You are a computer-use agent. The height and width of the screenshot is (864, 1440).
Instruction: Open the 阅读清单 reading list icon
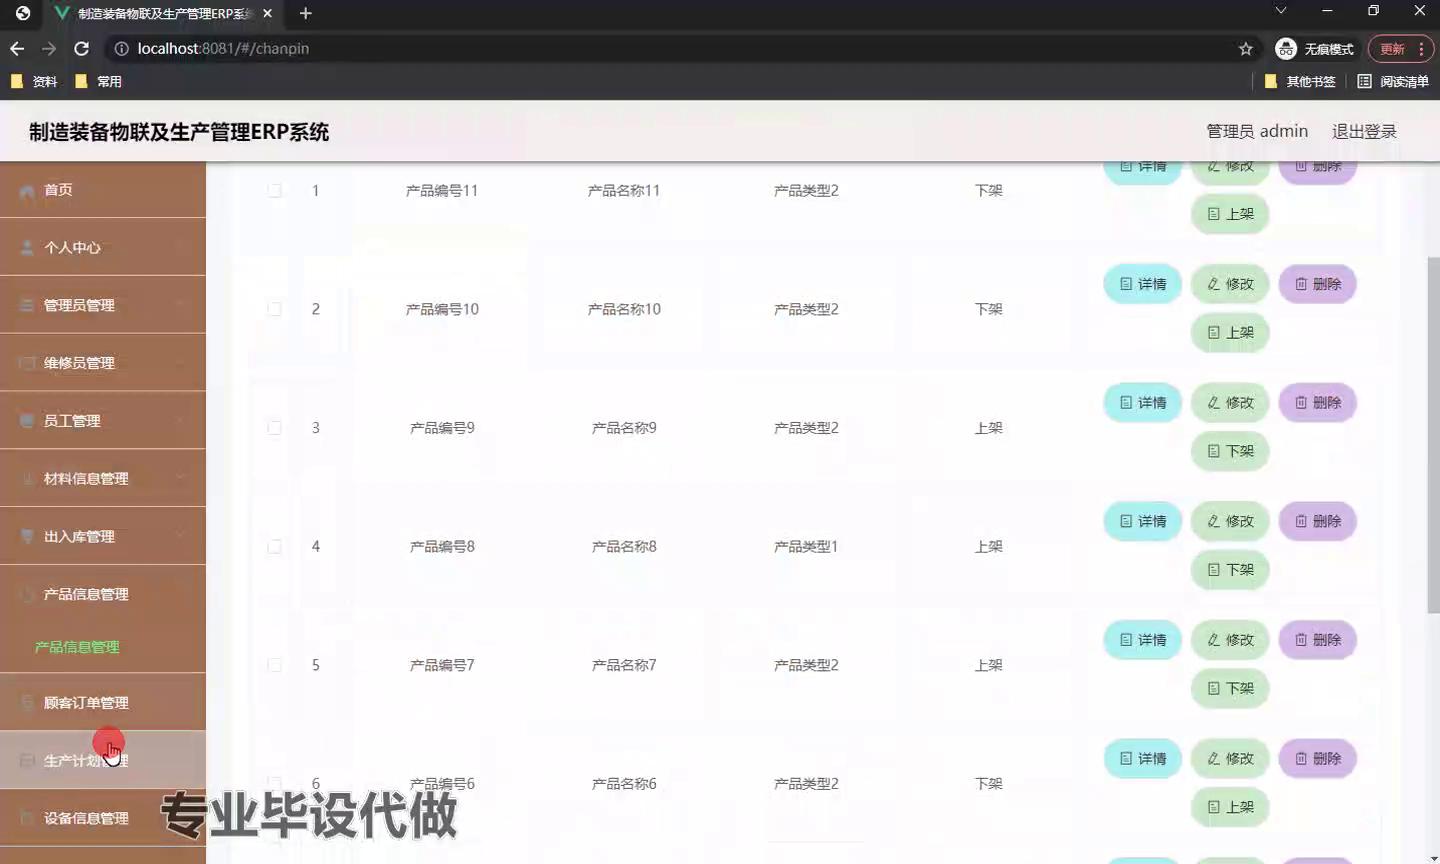point(1364,81)
